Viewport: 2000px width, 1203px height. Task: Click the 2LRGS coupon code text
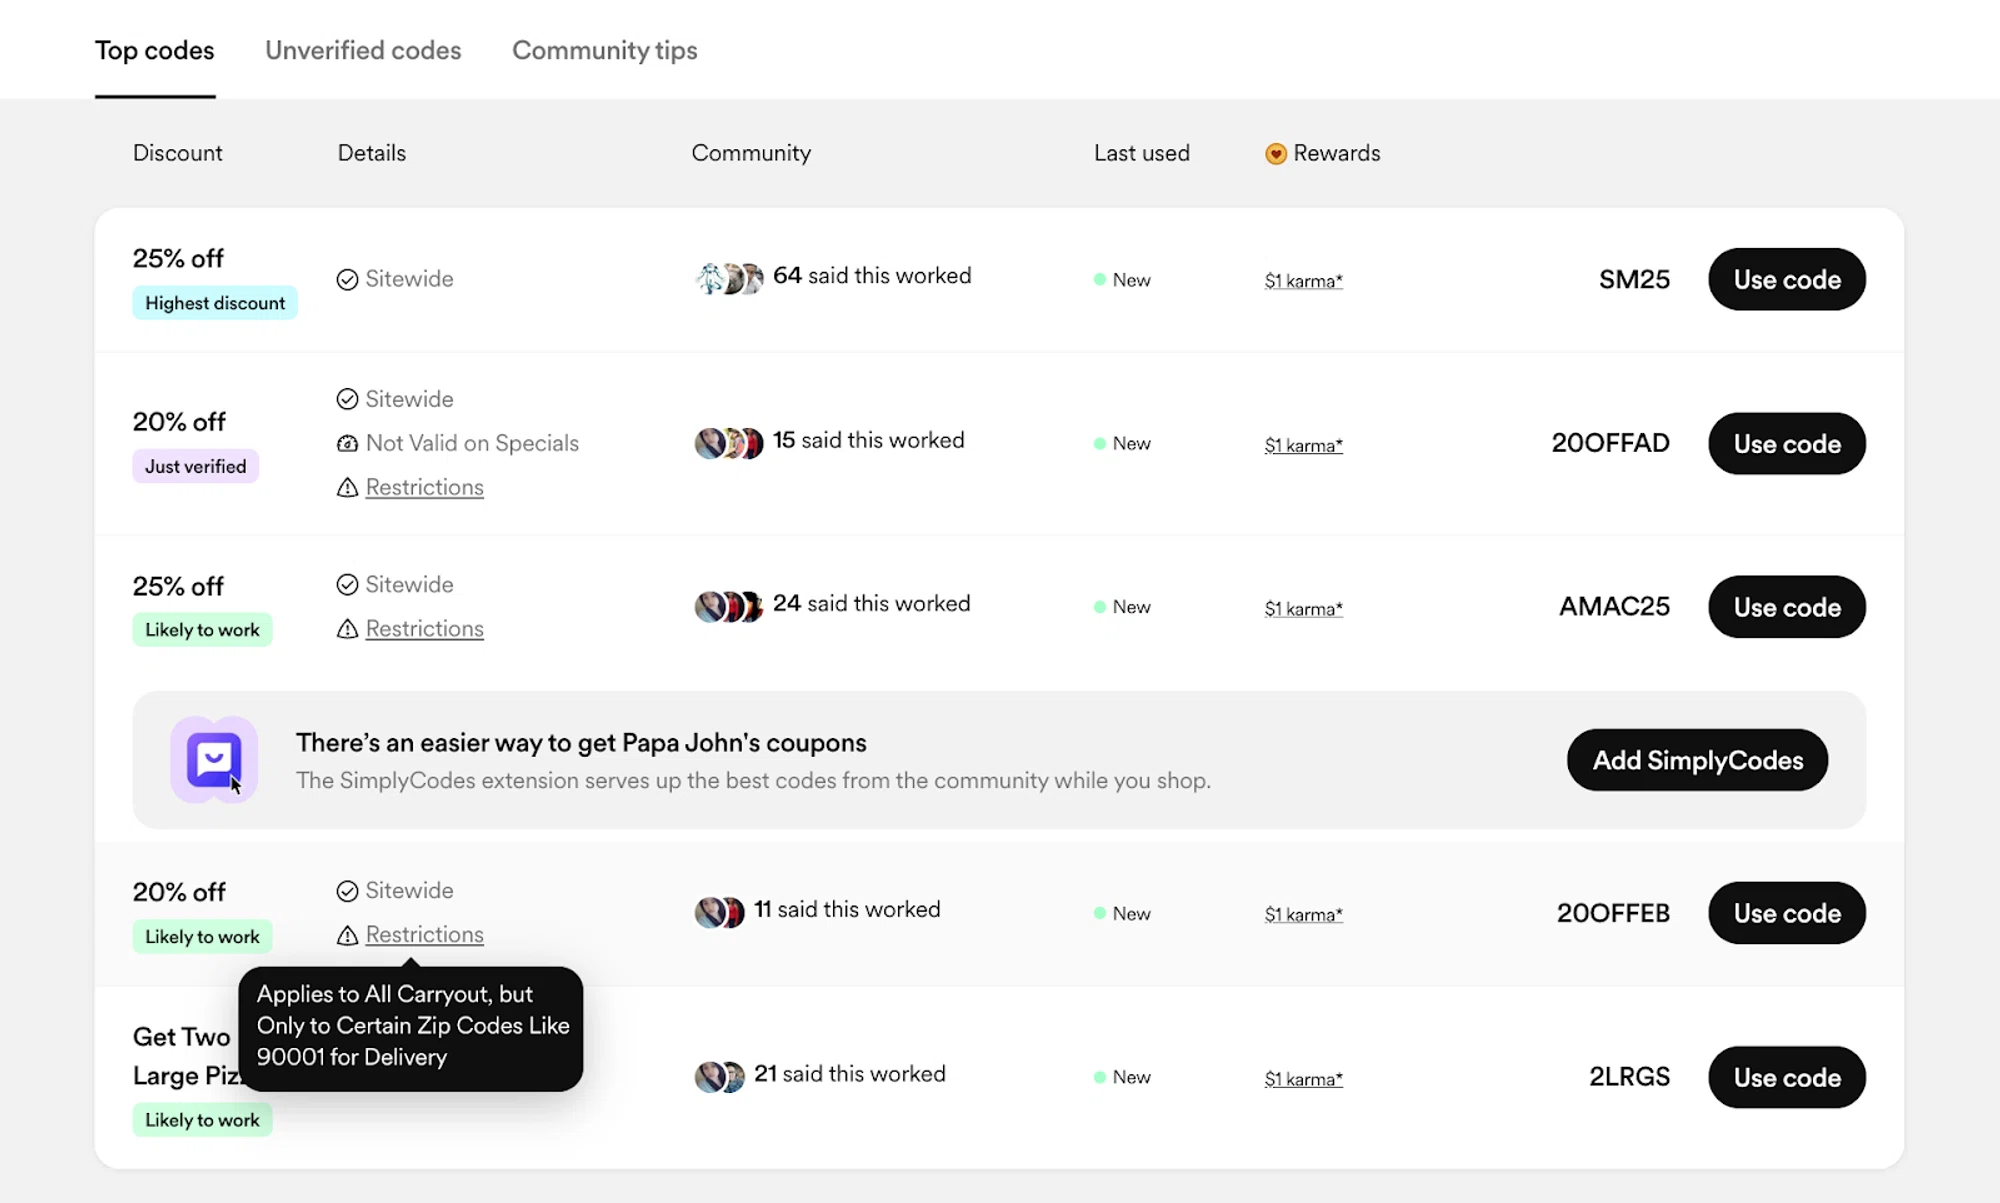tap(1629, 1077)
